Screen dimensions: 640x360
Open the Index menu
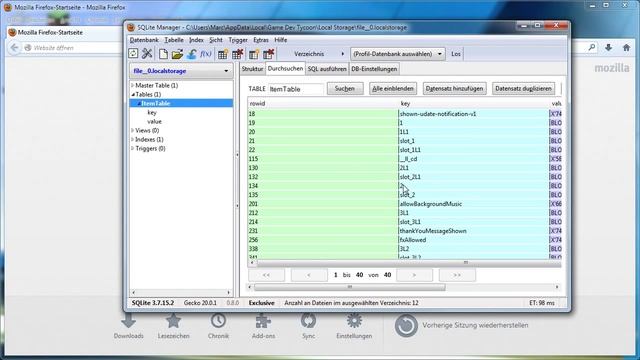(196, 40)
